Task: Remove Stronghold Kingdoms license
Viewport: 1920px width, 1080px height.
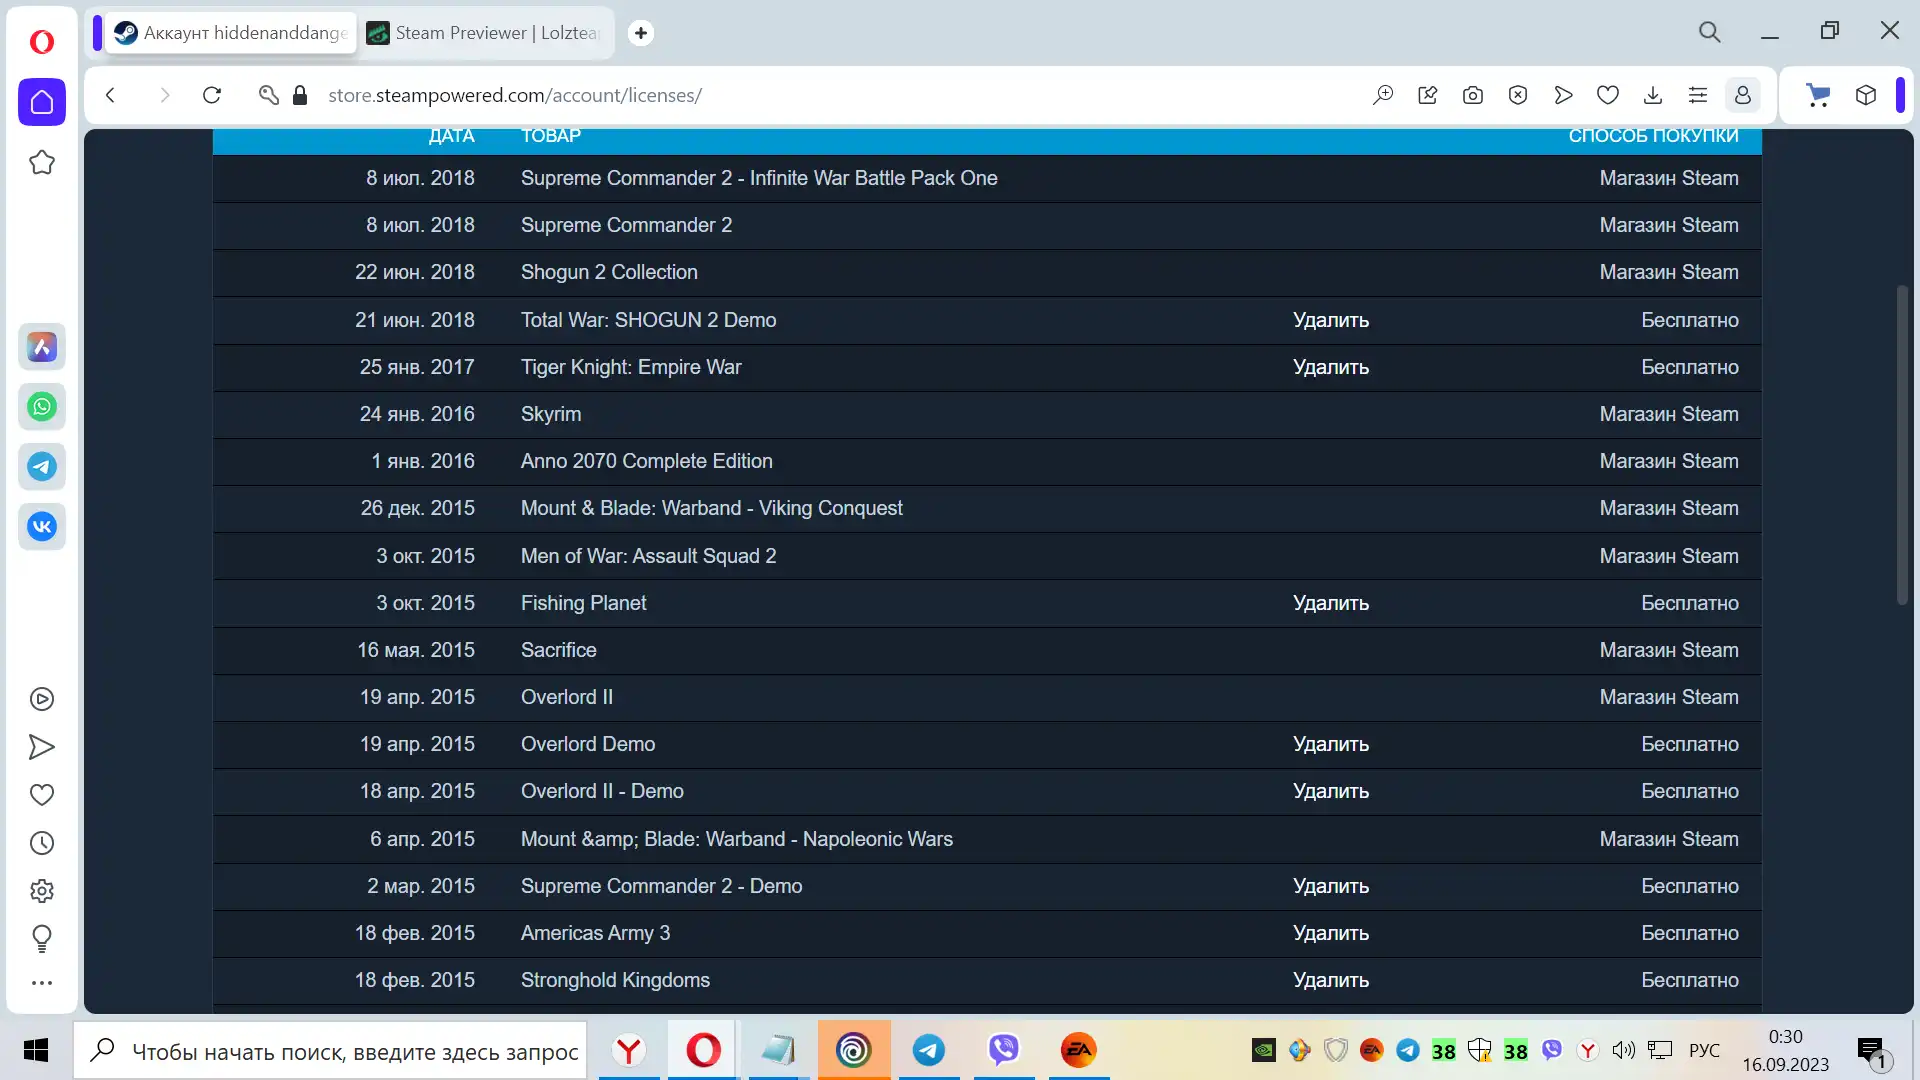Action: tap(1331, 980)
